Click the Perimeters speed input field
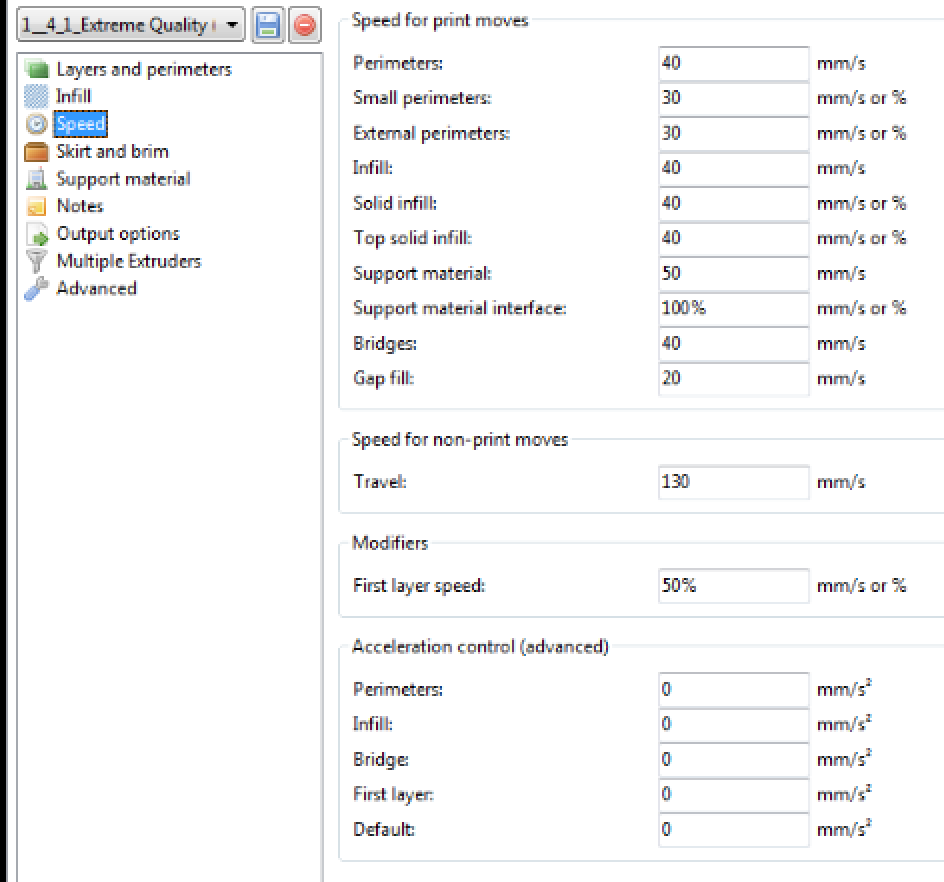Viewport: 944px width, 882px height. coord(733,63)
